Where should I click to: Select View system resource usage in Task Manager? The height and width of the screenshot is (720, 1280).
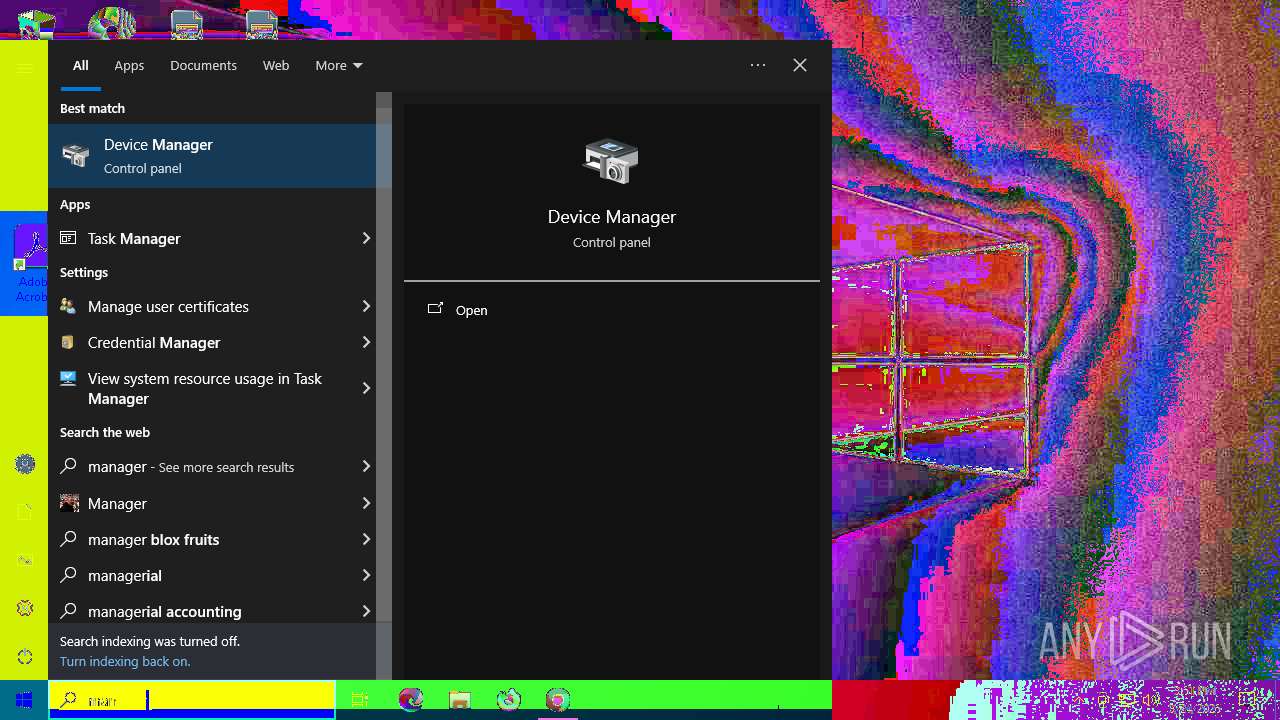212,388
